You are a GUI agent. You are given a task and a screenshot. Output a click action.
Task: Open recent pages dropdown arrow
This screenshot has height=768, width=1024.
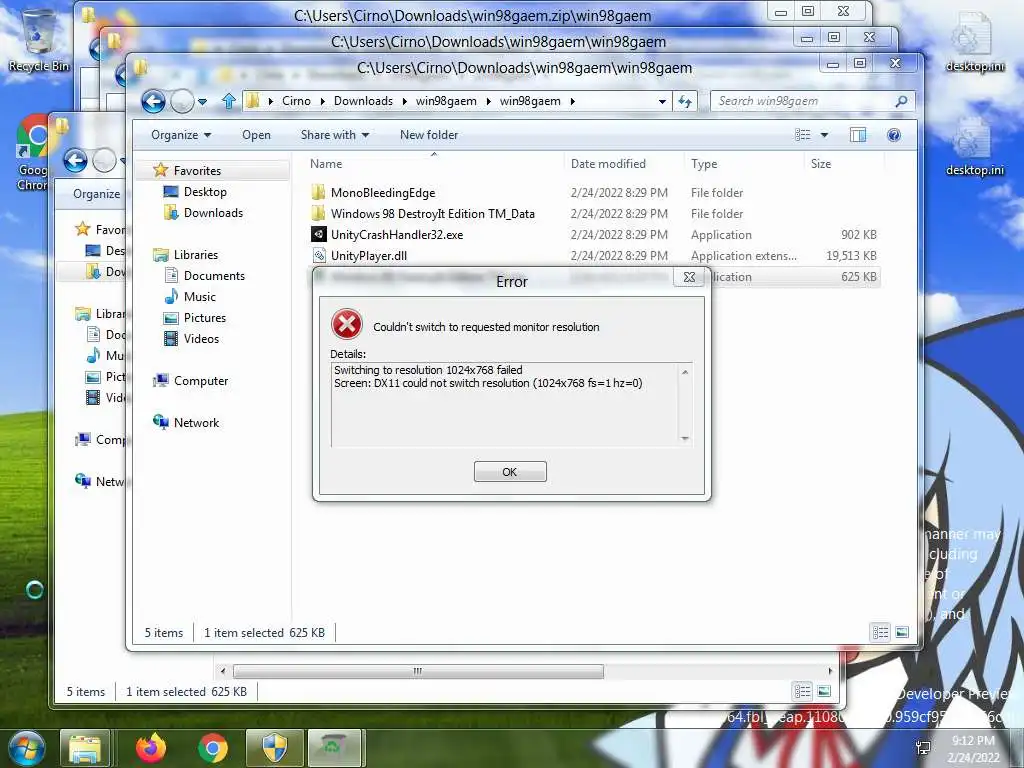[202, 101]
